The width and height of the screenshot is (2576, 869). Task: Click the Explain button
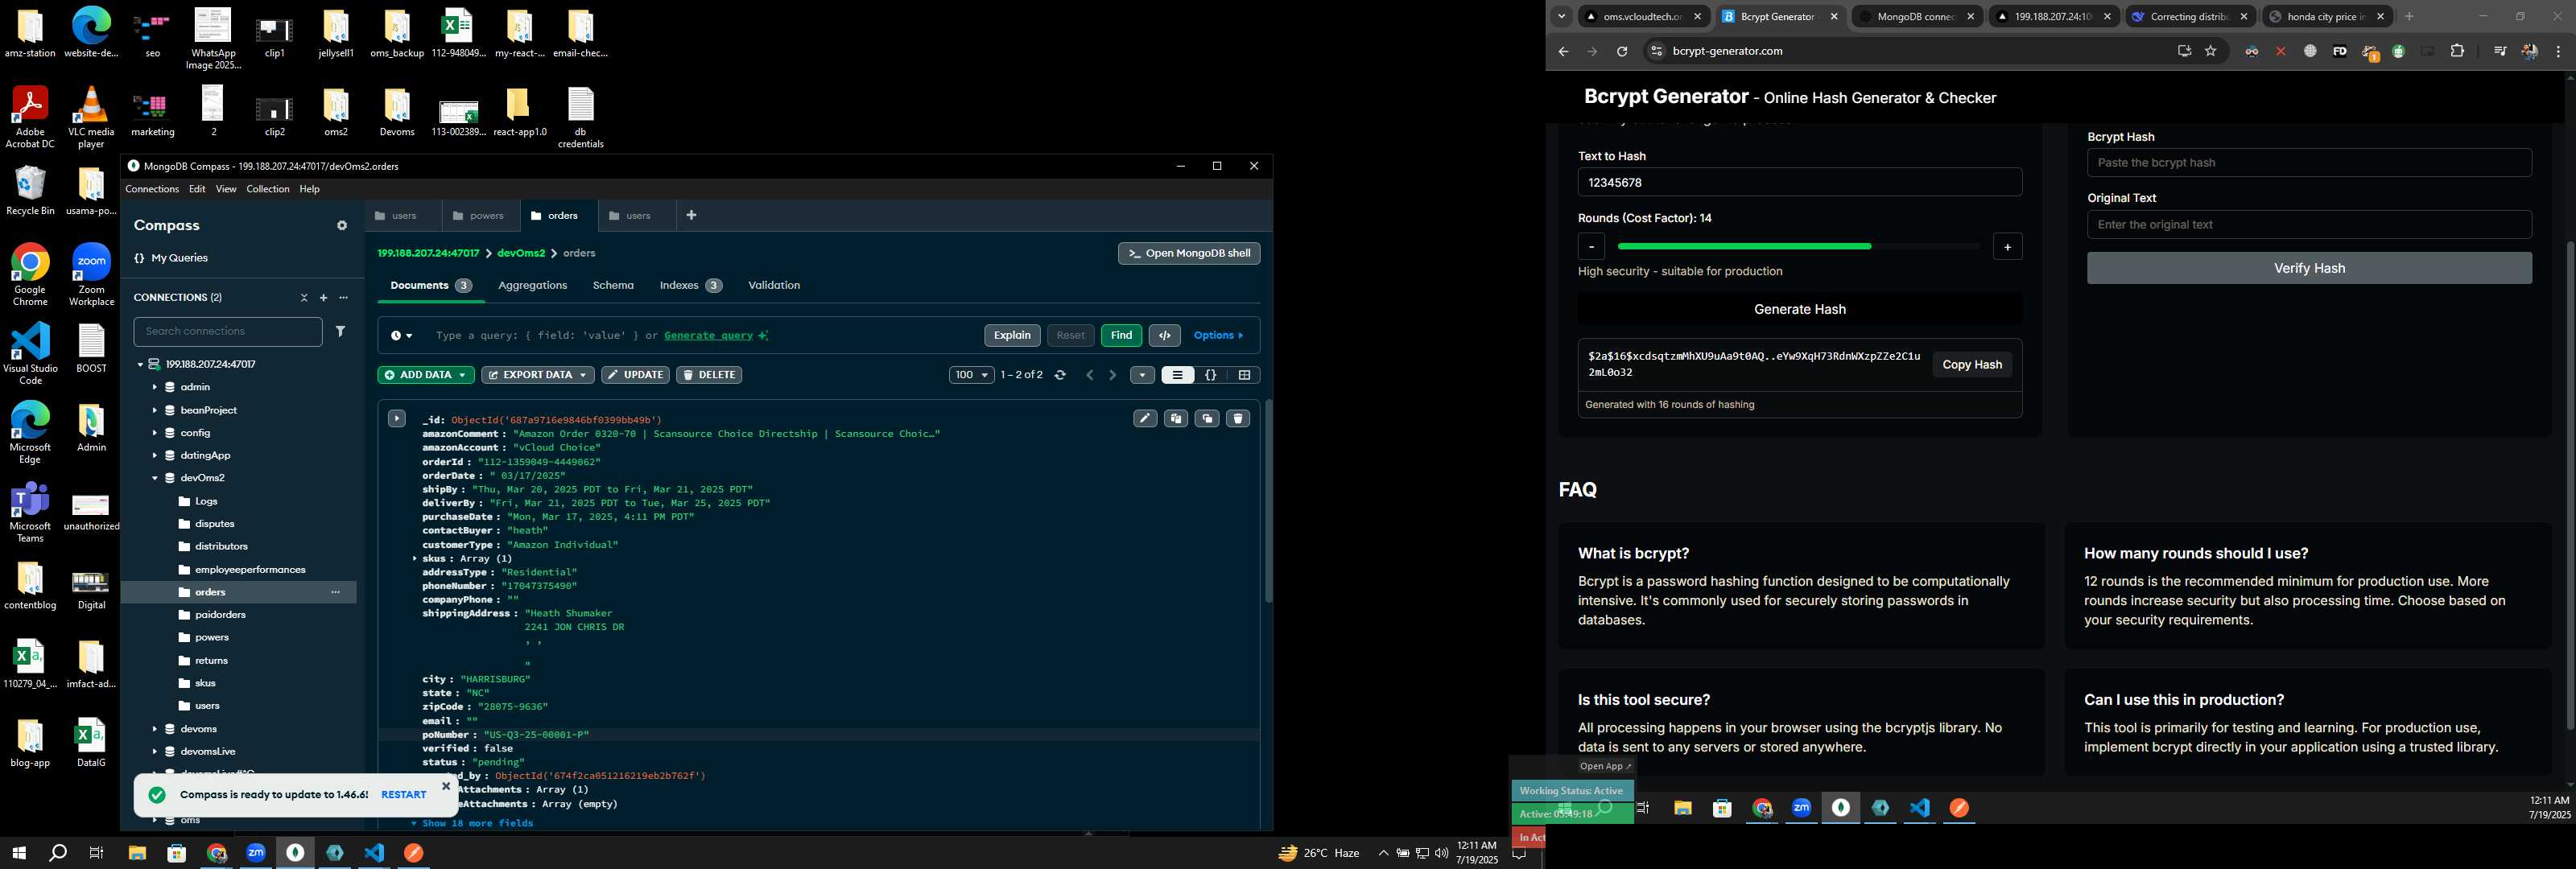pyautogui.click(x=1012, y=336)
